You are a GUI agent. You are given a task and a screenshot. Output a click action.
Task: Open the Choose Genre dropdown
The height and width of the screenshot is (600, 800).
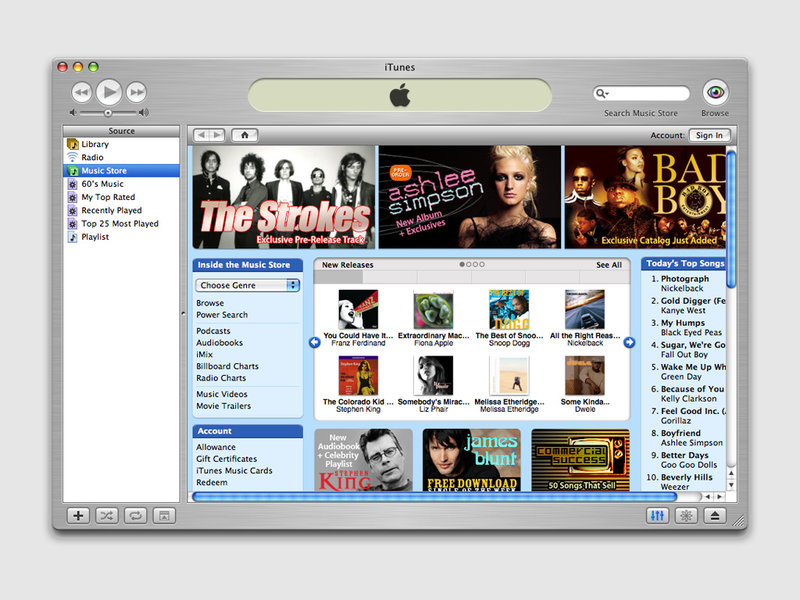(247, 285)
